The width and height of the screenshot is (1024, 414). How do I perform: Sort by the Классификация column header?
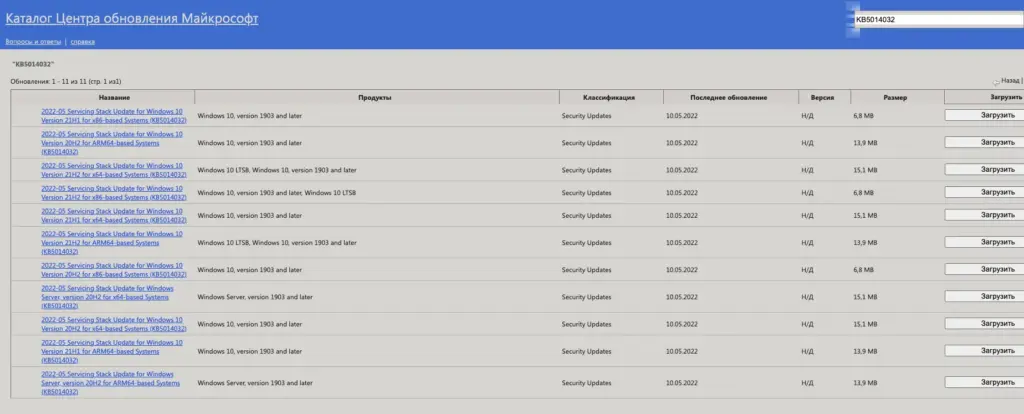coord(609,97)
